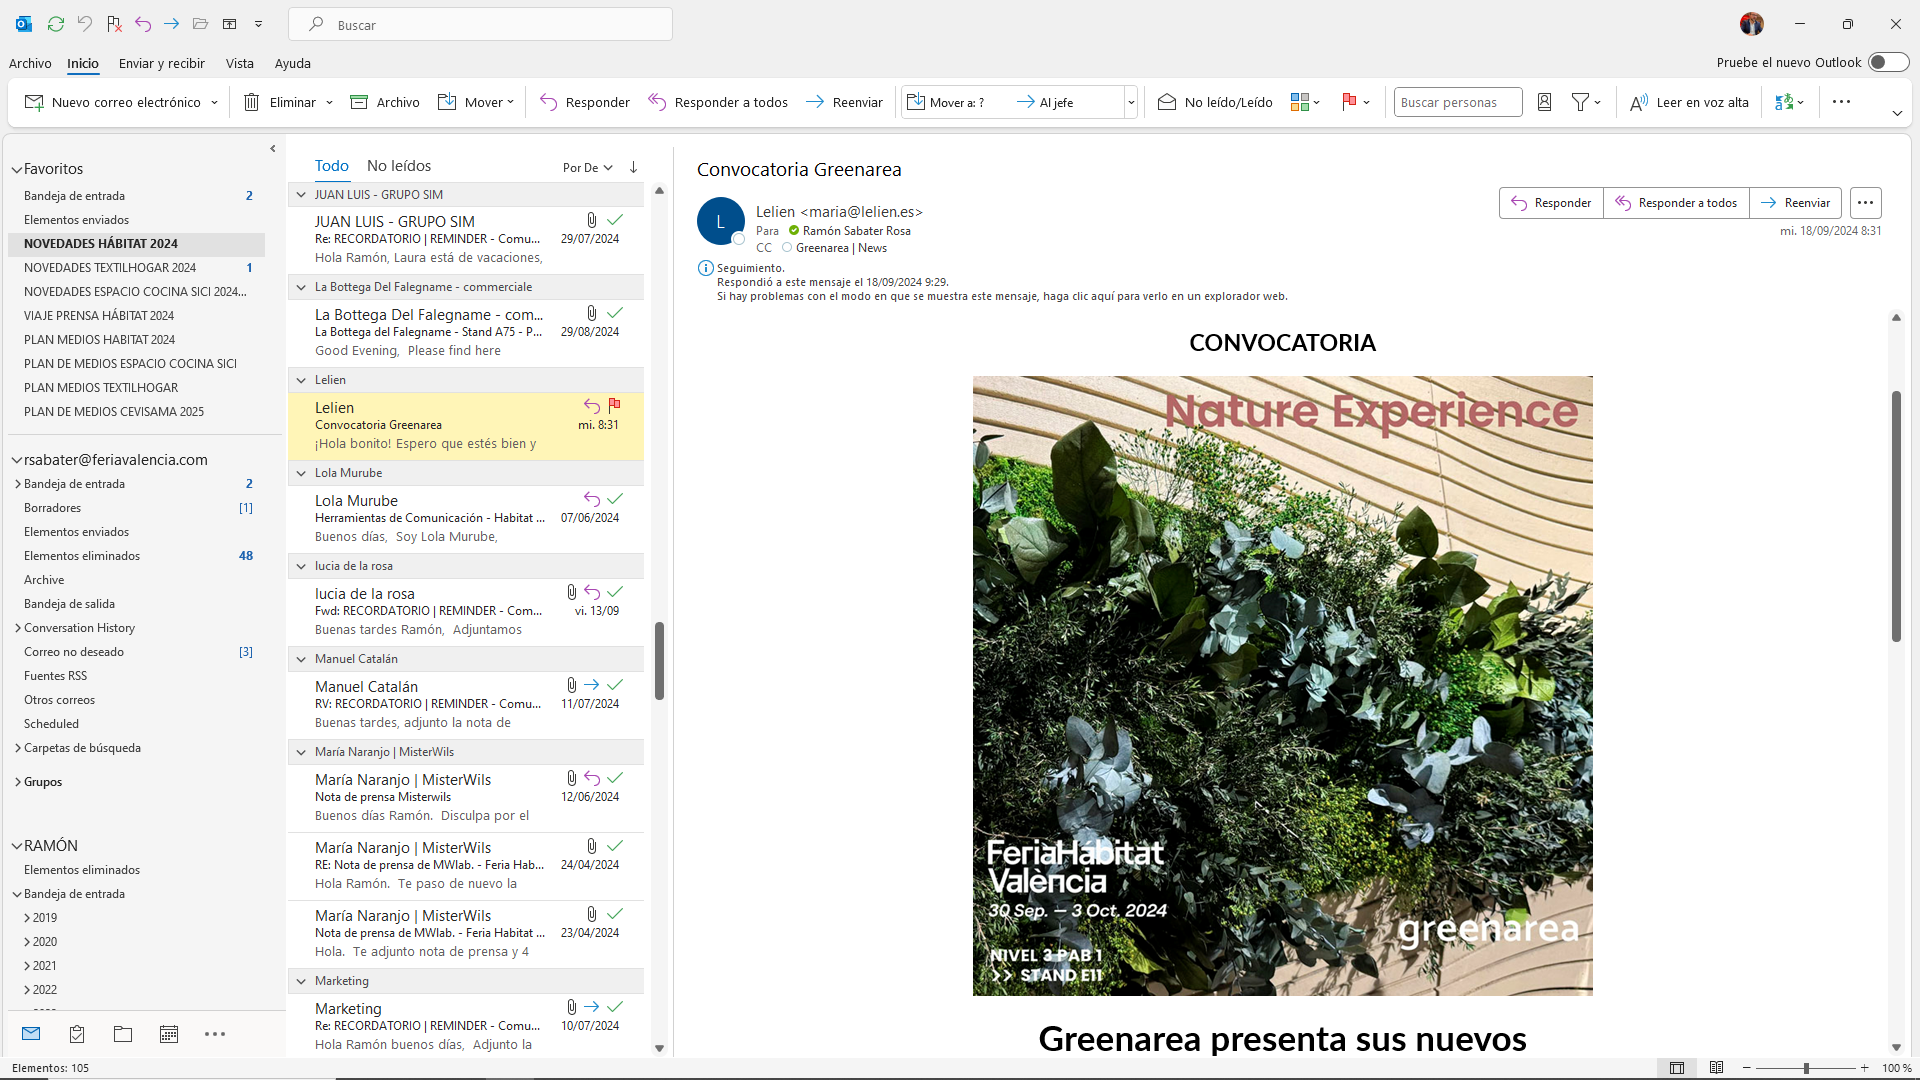This screenshot has height=1080, width=1920.
Task: Open the Archivo menu
Action: pyautogui.click(x=30, y=63)
